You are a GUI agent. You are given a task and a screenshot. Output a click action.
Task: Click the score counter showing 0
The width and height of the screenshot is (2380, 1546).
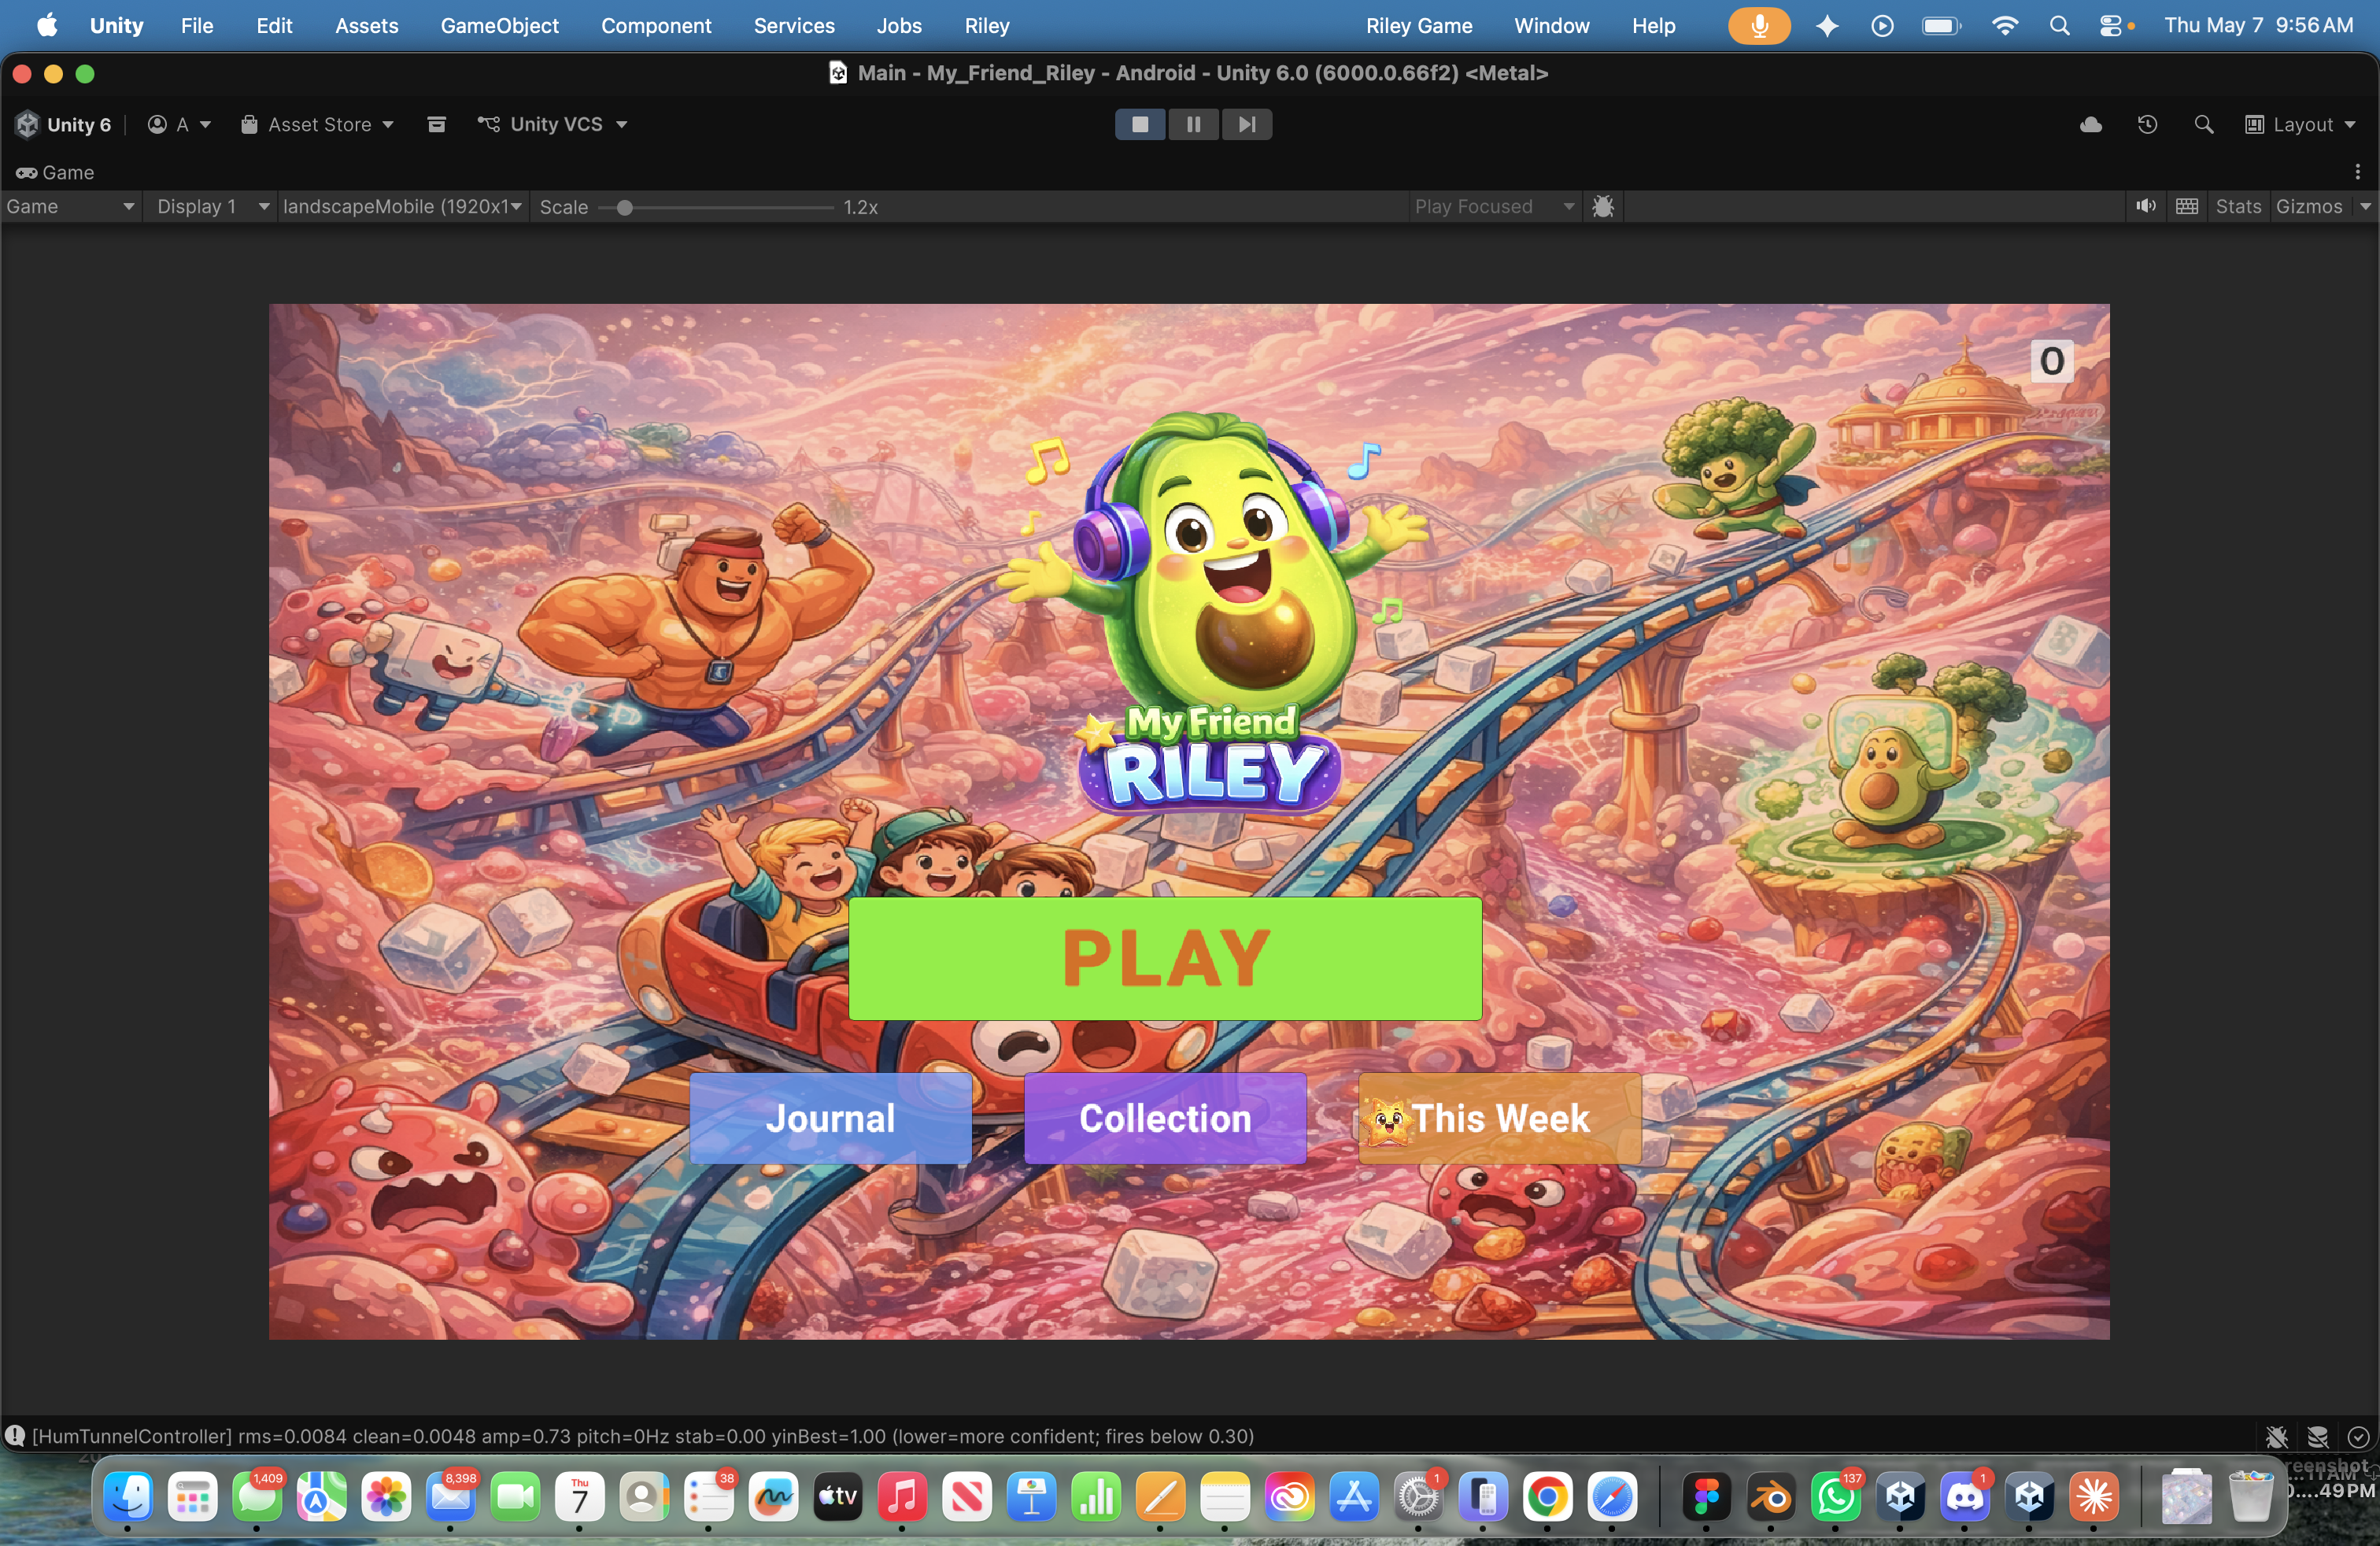click(2052, 361)
